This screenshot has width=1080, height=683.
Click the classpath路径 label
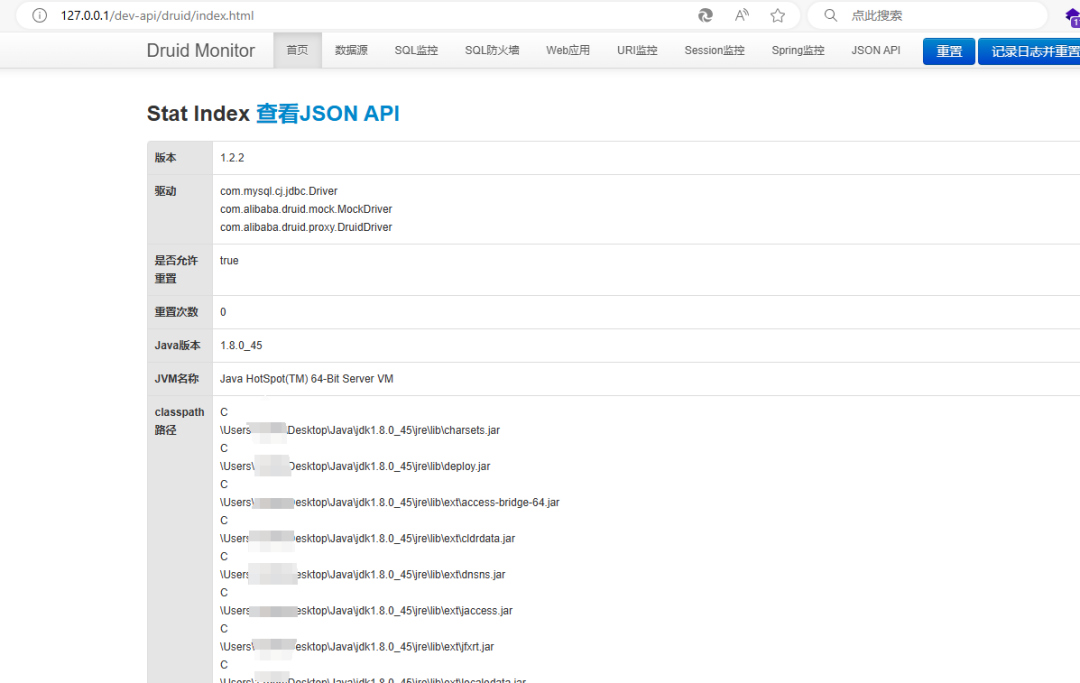179,421
